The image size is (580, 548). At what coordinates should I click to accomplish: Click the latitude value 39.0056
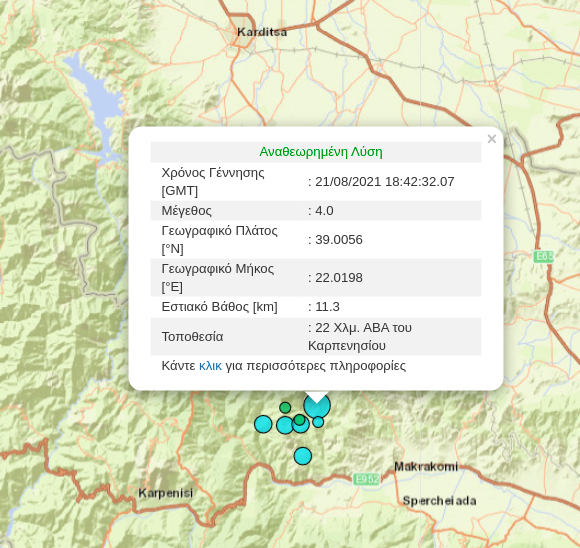tap(339, 240)
